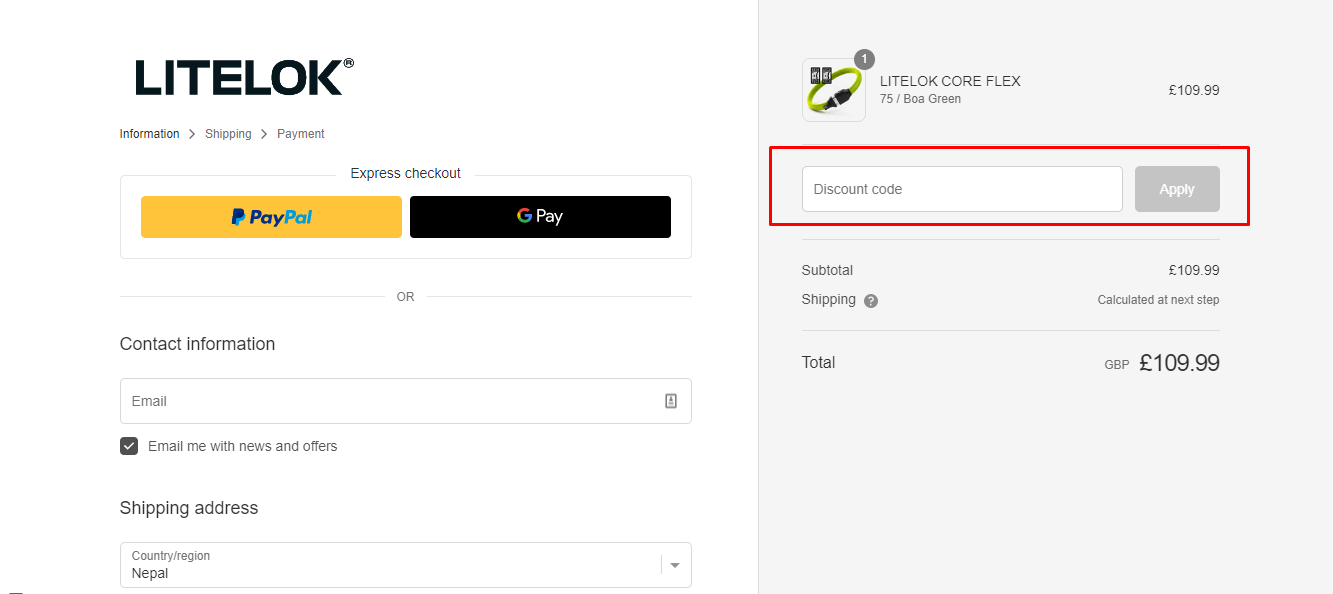Viewport: 1333px width, 594px height.
Task: Click the GBP total amount £109.99
Action: [x=1179, y=363]
